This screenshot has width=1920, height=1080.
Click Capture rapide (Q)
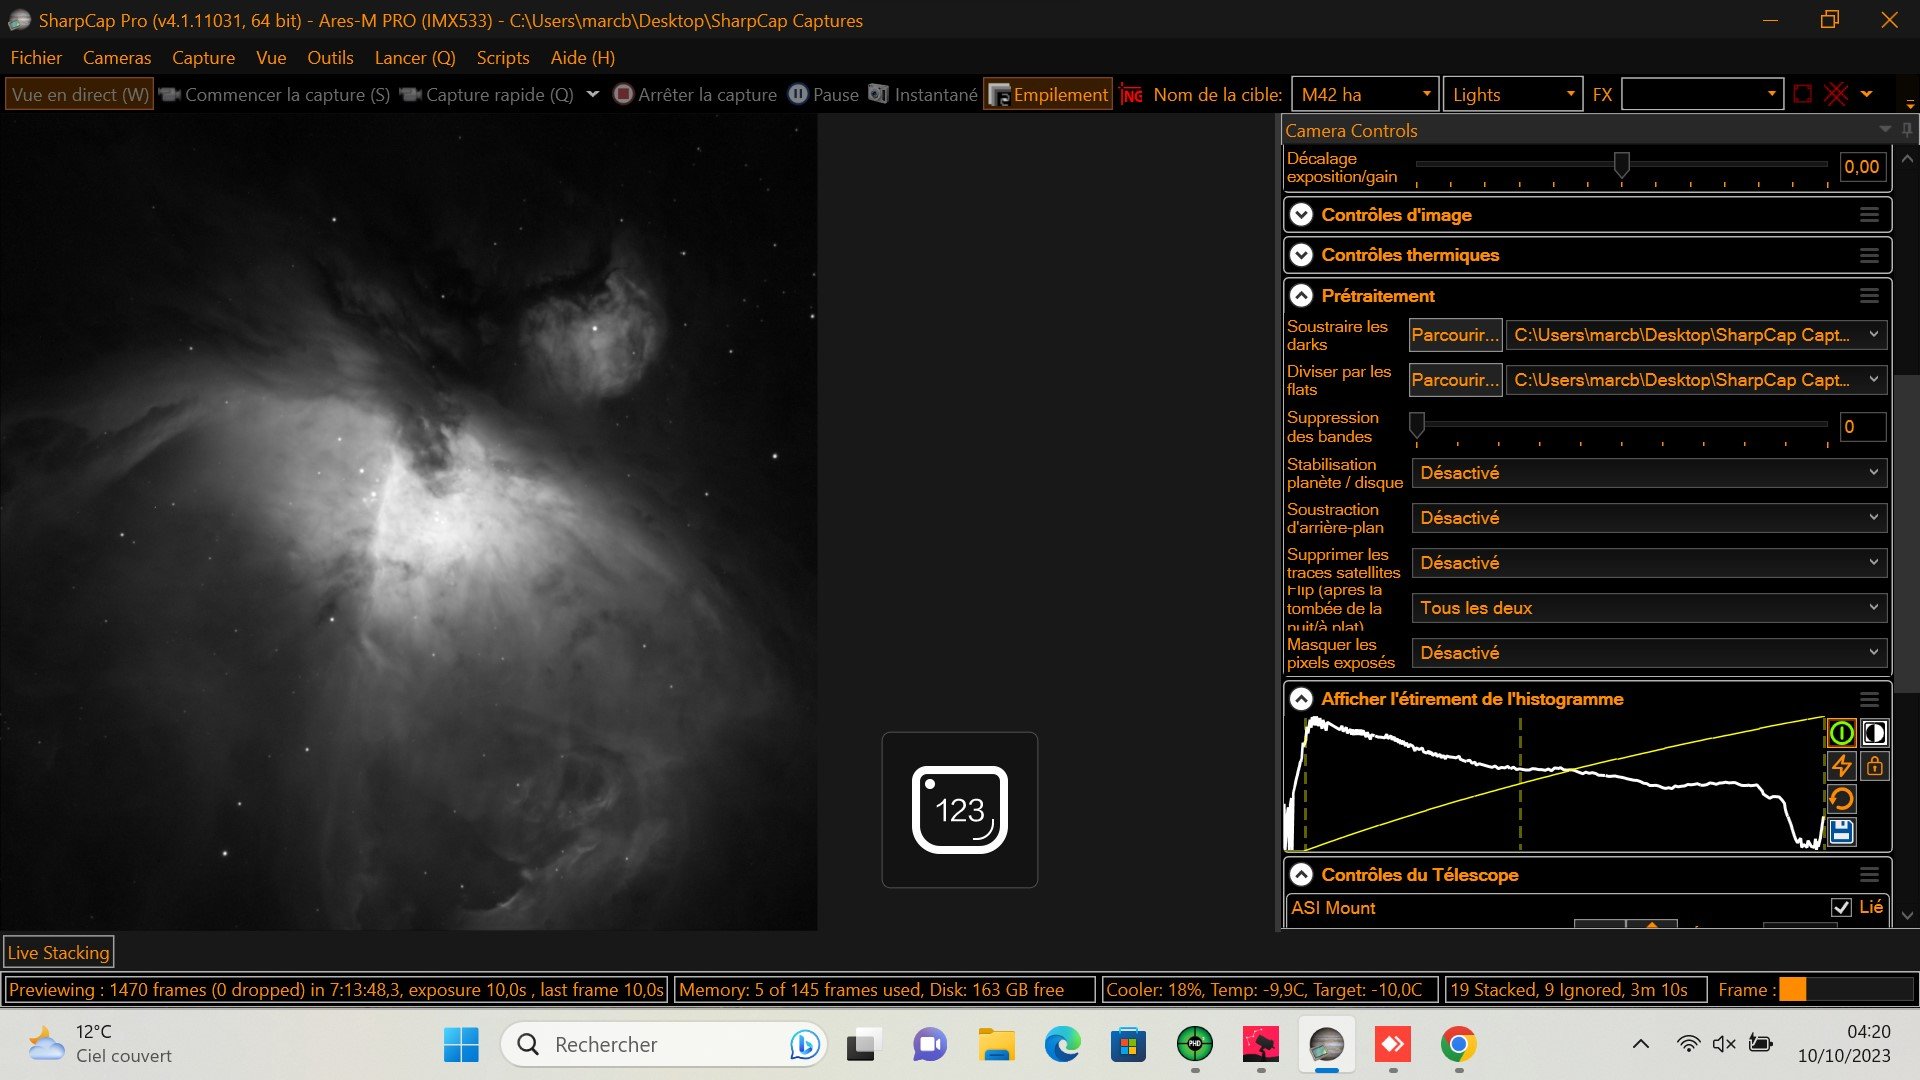(x=486, y=94)
